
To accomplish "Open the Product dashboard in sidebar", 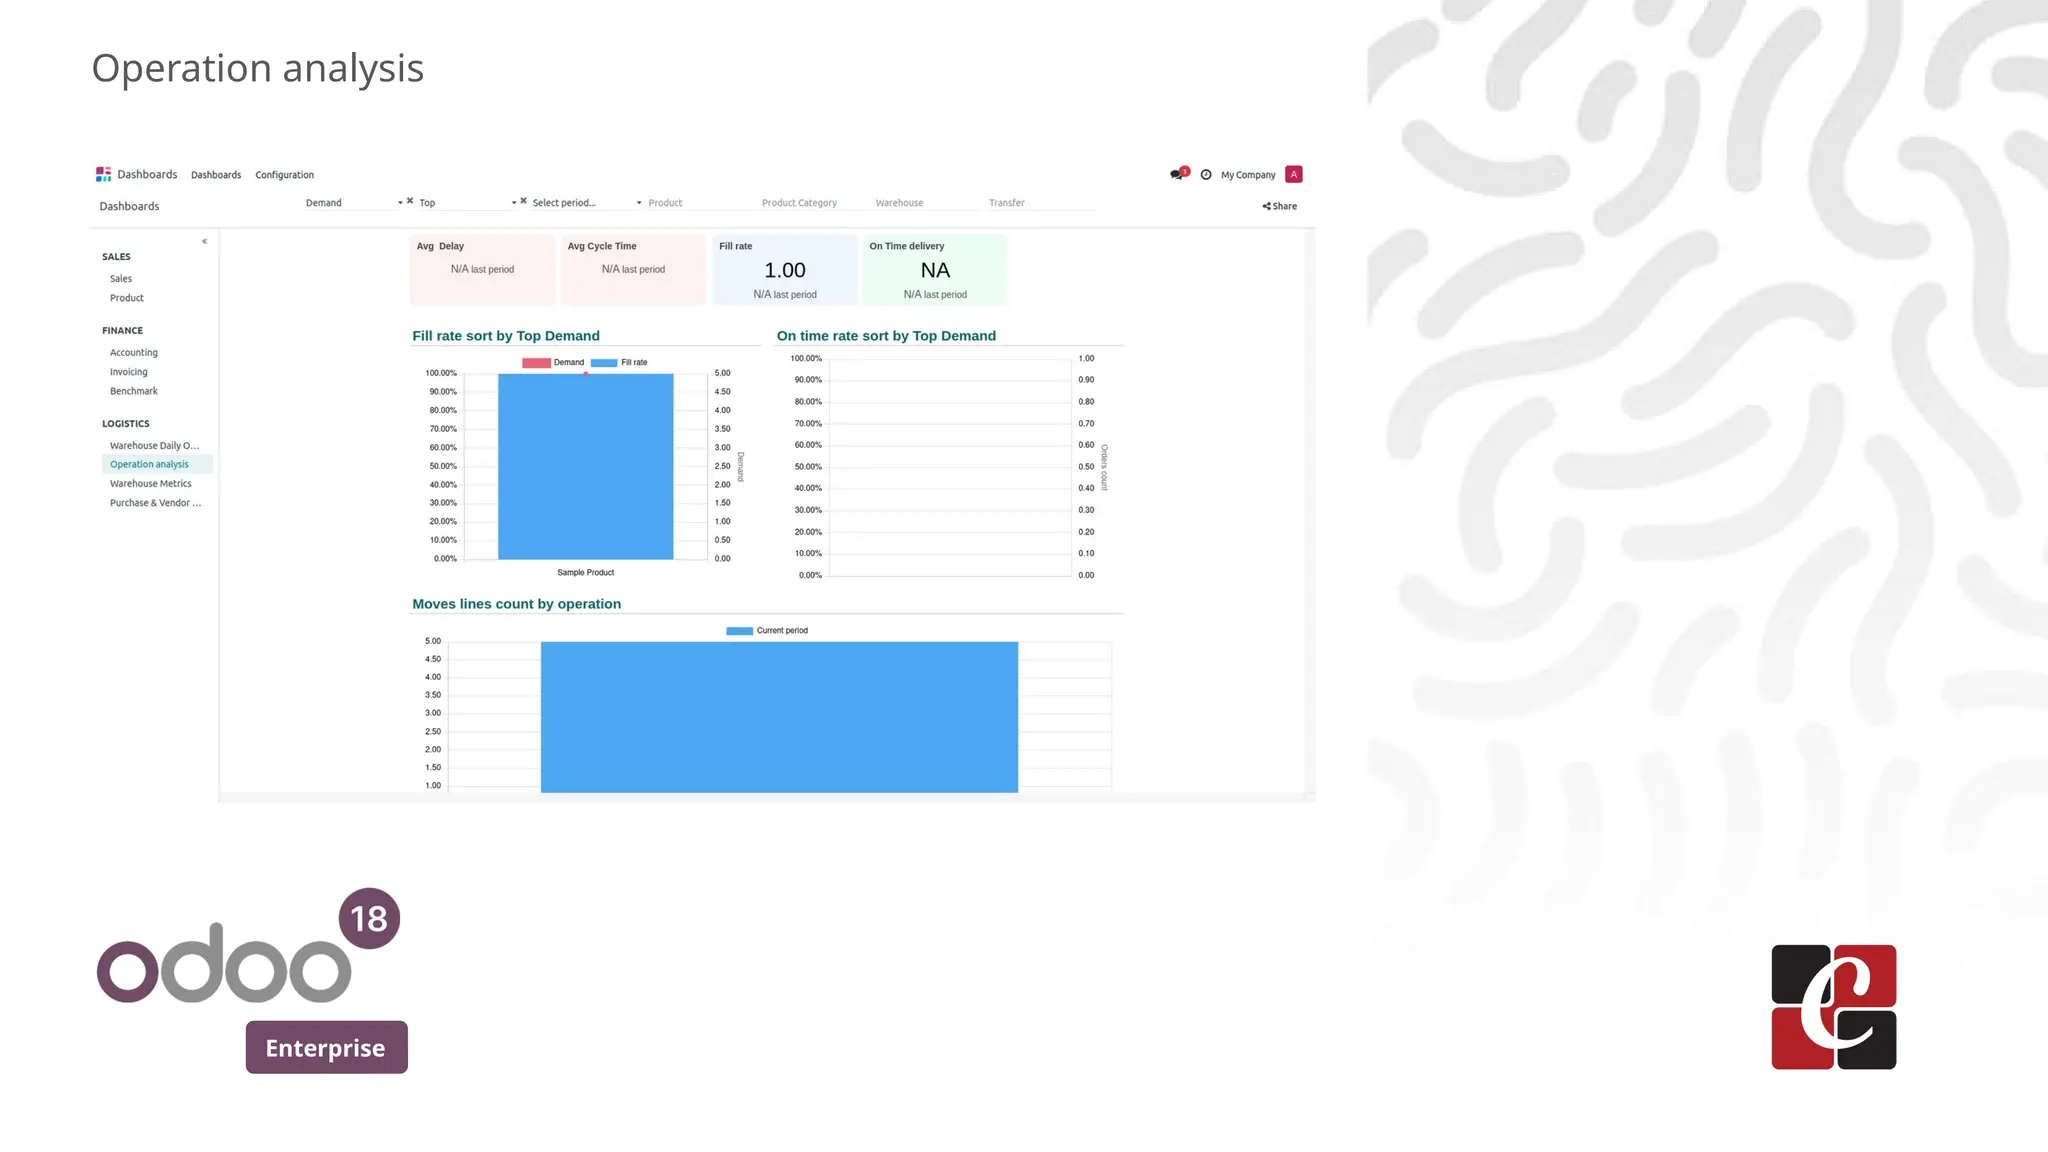I will click(127, 298).
